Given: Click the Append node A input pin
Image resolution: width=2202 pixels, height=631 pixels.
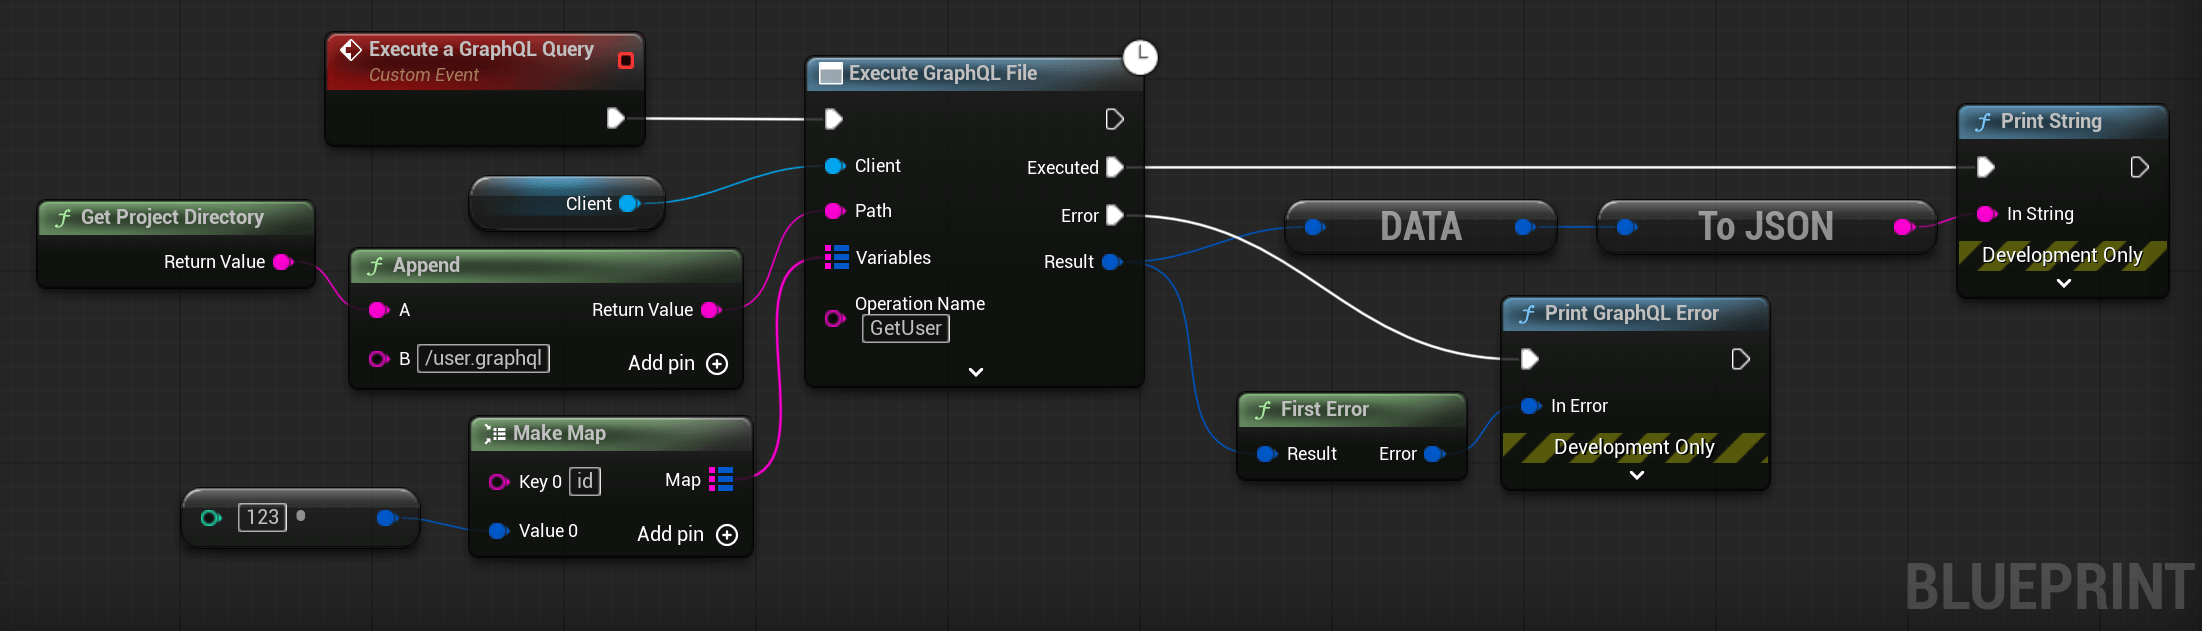Looking at the screenshot, I should (379, 310).
